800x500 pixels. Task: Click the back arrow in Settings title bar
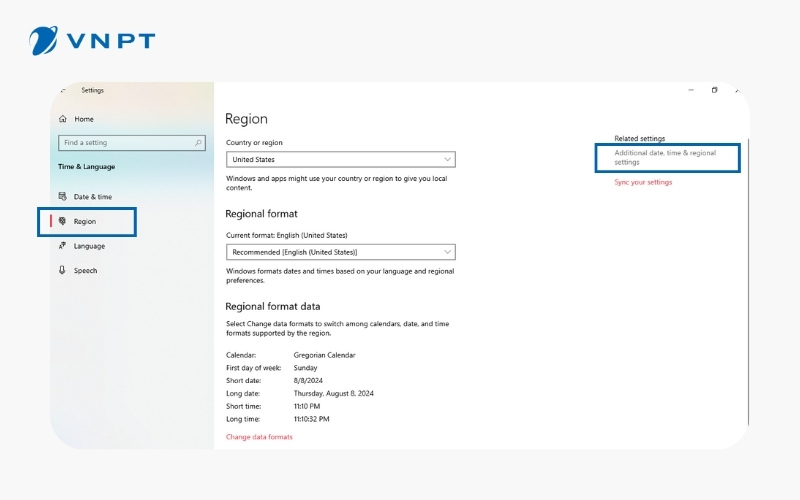point(65,91)
